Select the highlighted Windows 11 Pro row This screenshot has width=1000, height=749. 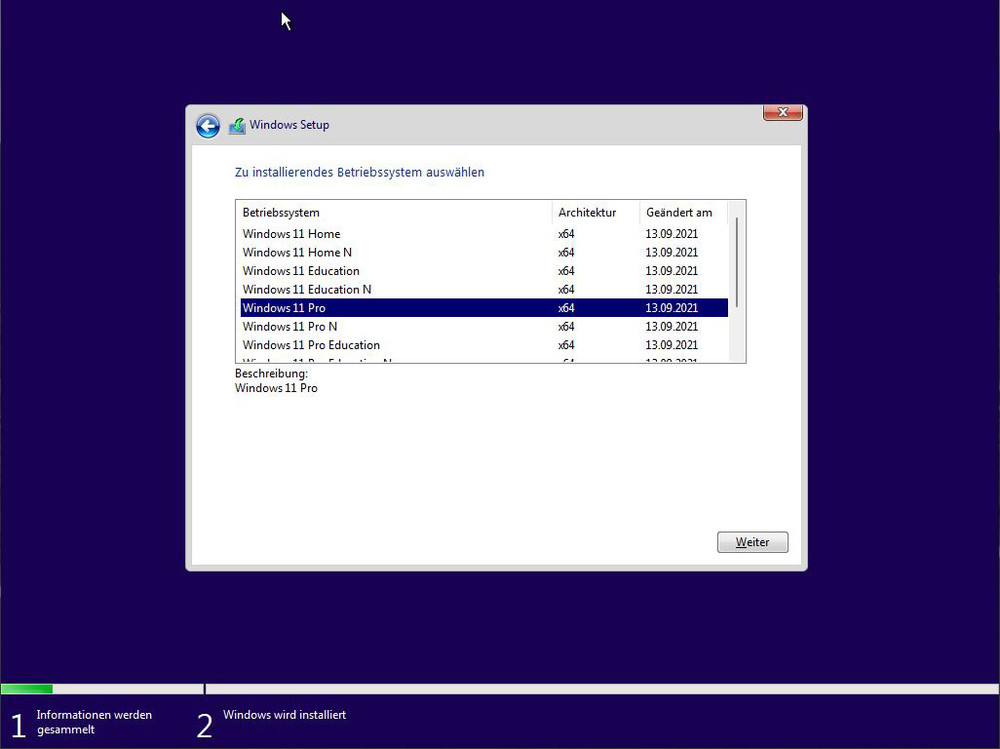[x=484, y=308]
